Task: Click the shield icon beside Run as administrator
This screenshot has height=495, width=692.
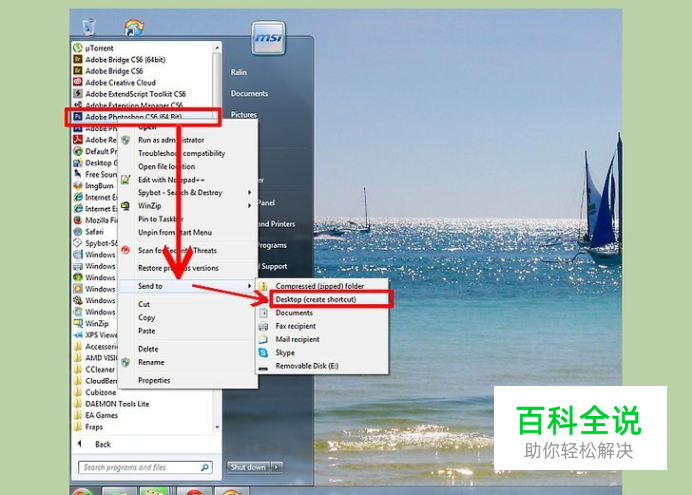Action: tap(126, 140)
